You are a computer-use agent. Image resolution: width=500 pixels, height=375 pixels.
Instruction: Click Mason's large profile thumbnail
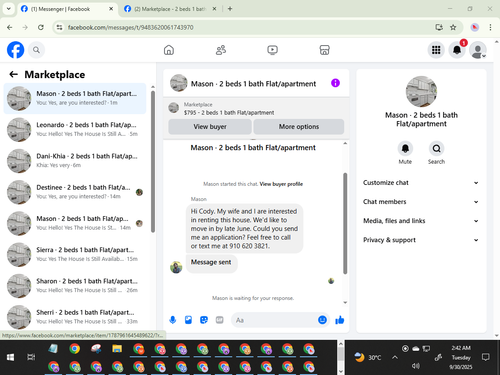[x=421, y=91]
